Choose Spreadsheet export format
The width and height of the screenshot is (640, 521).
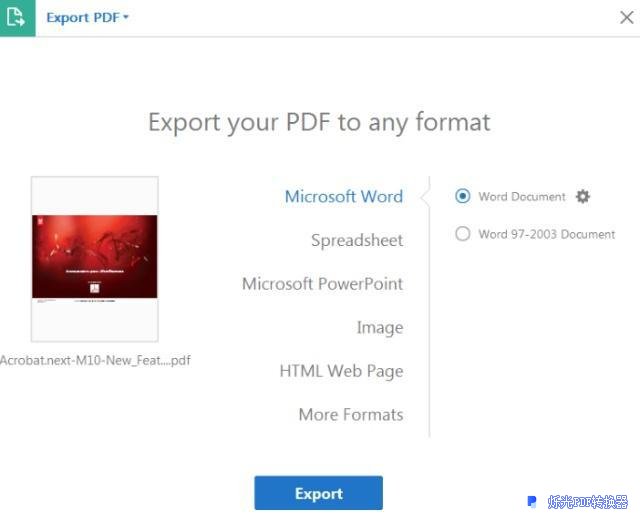[x=357, y=240]
